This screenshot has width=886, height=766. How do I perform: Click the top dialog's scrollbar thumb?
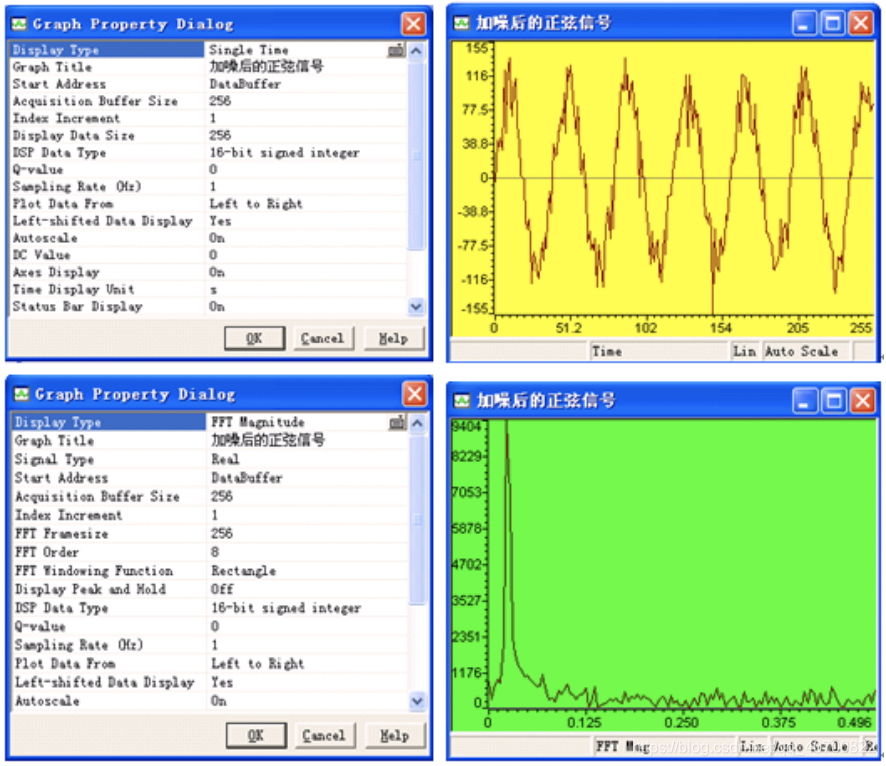(416, 155)
